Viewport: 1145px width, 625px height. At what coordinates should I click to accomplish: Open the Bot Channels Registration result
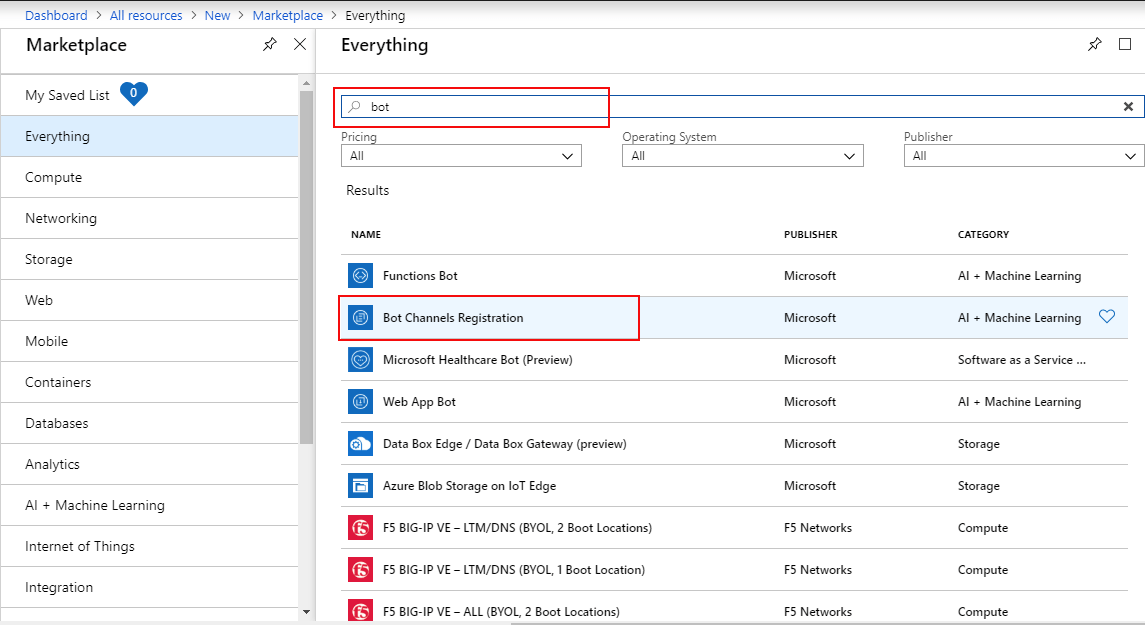734,318
